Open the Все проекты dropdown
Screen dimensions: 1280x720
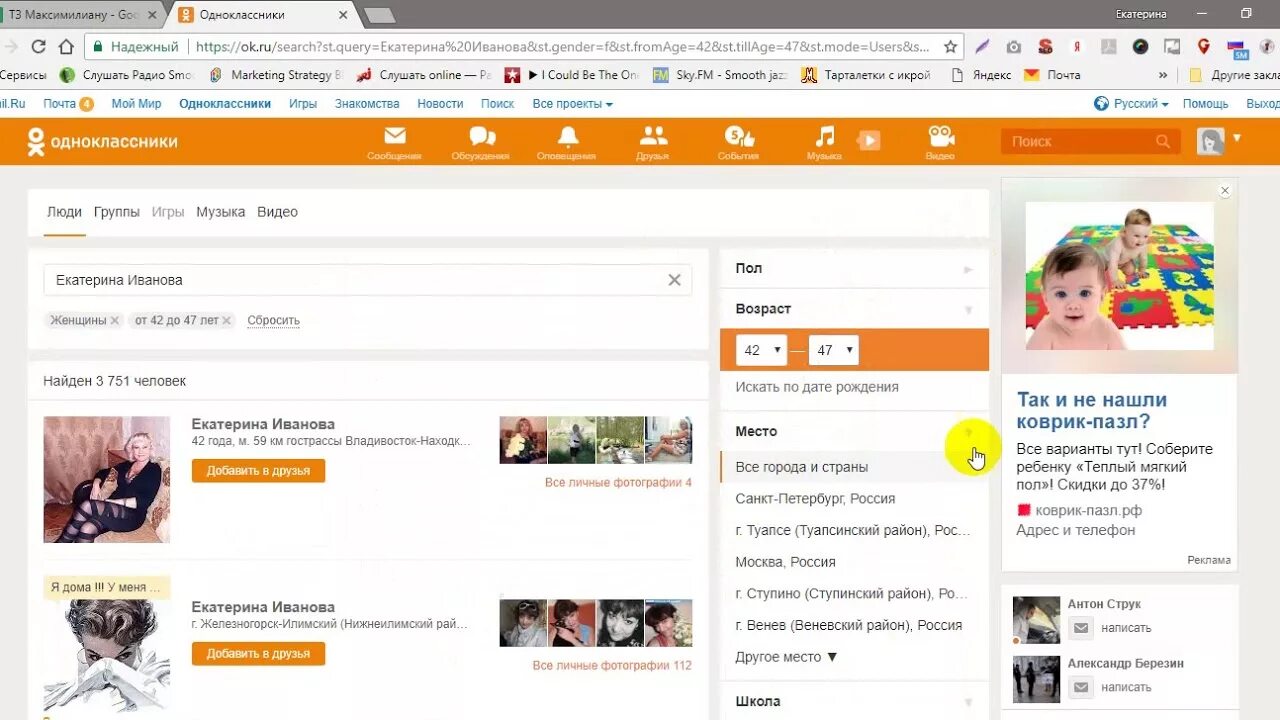pyautogui.click(x=572, y=103)
